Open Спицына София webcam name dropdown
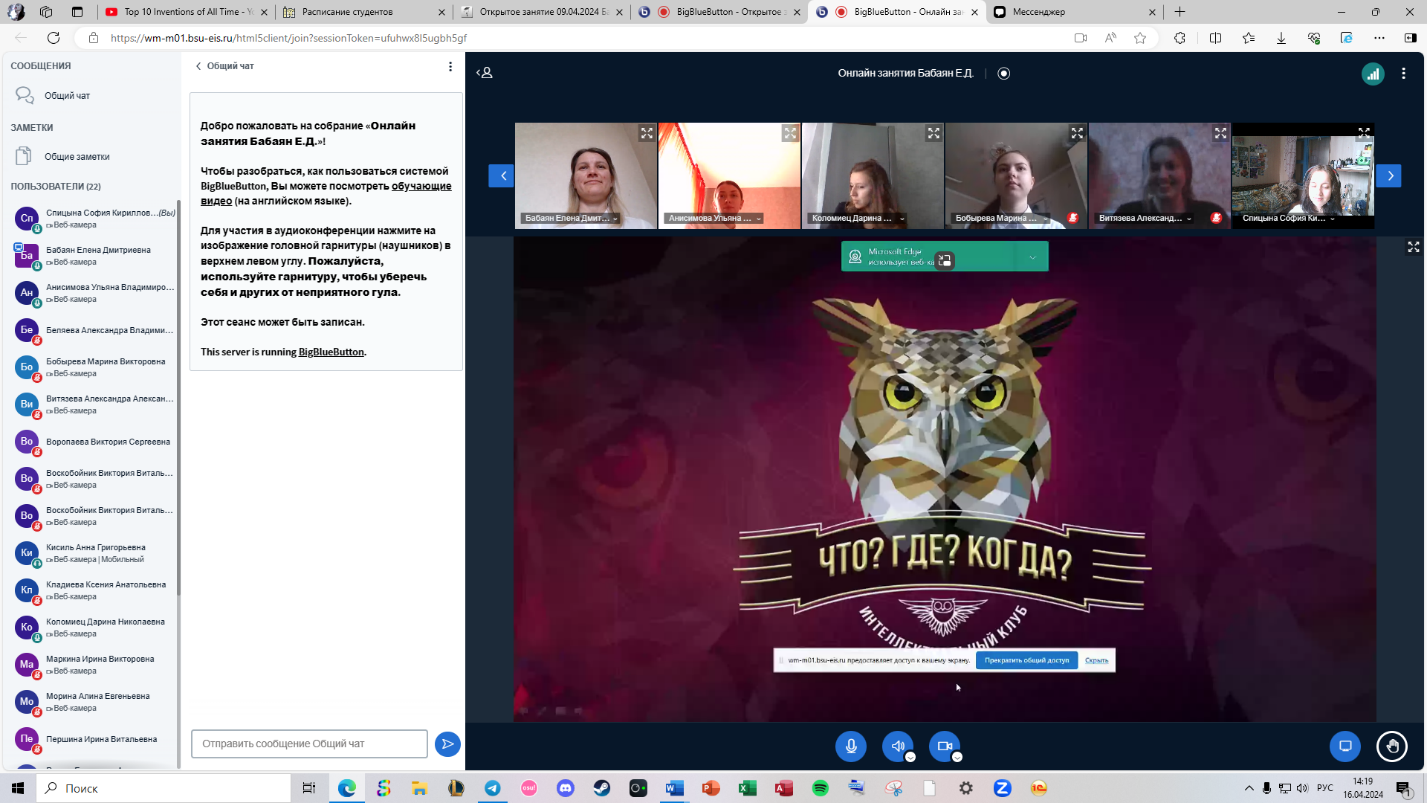The height and width of the screenshot is (803, 1427). point(1289,218)
